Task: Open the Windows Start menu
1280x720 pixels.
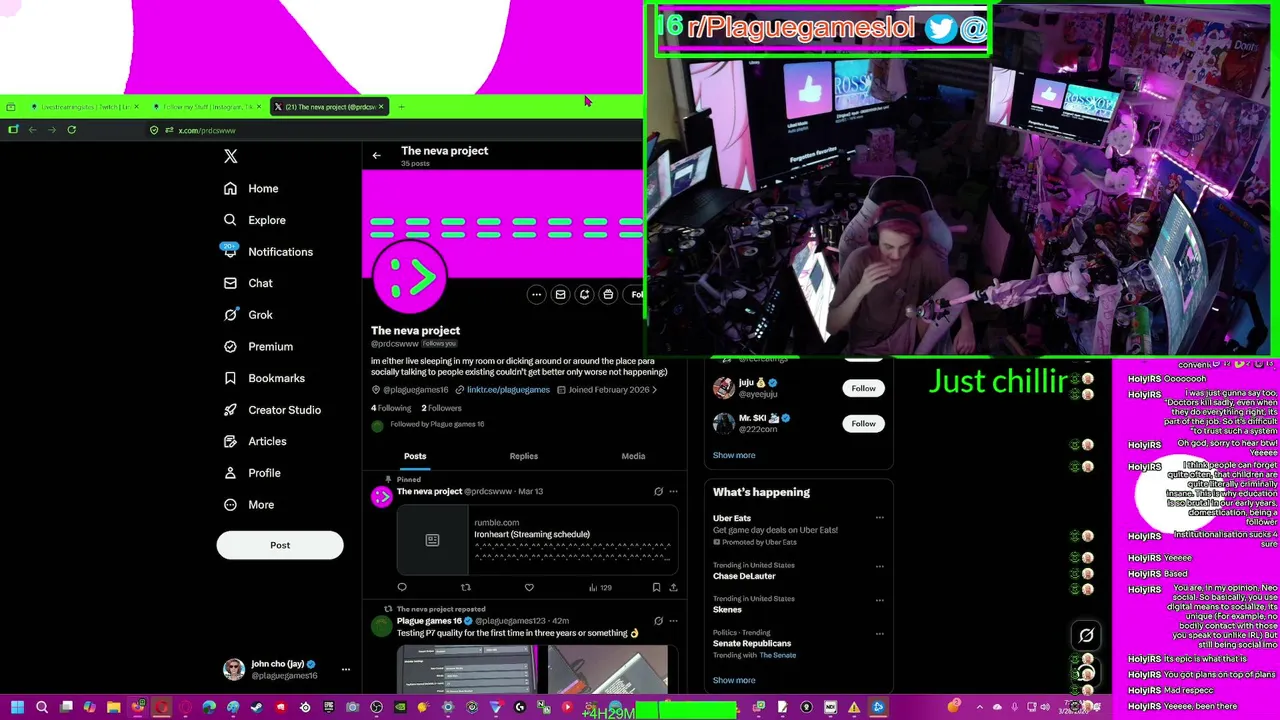Action: click(17, 708)
